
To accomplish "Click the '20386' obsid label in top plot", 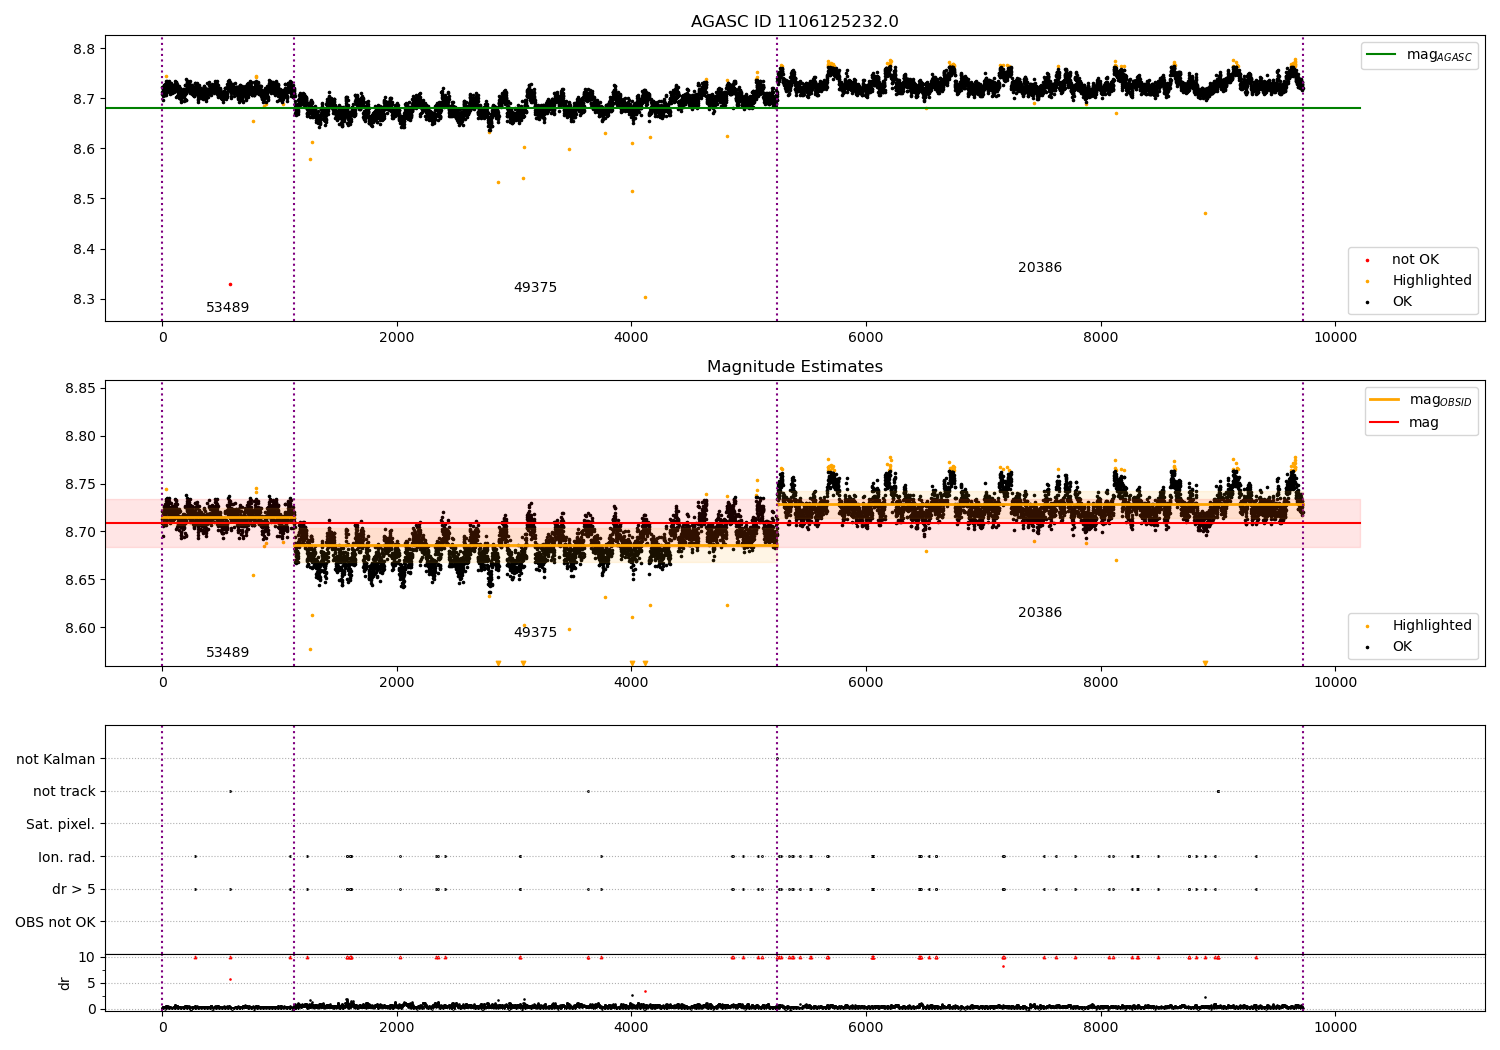I will [x=1040, y=268].
